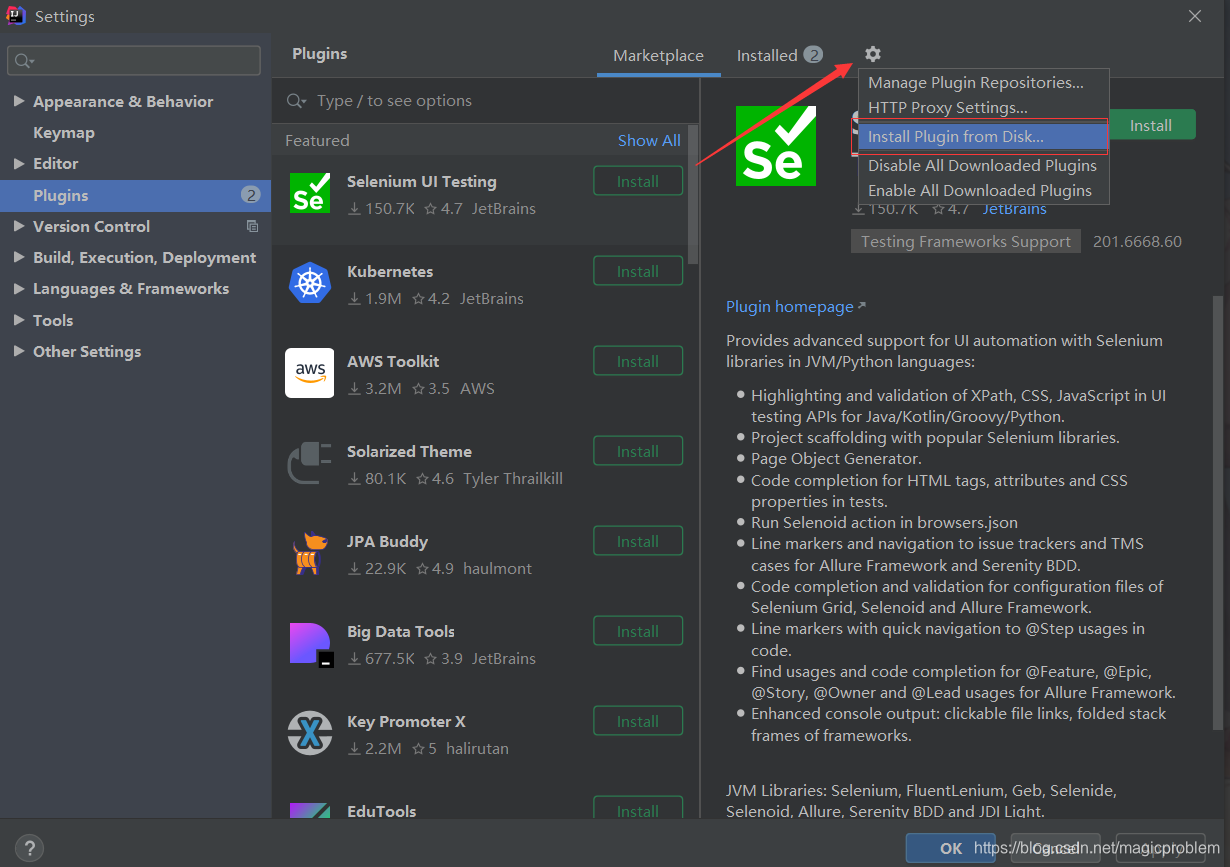Select the Big Data Tools plugin name
This screenshot has height=867, width=1230.
coord(401,632)
